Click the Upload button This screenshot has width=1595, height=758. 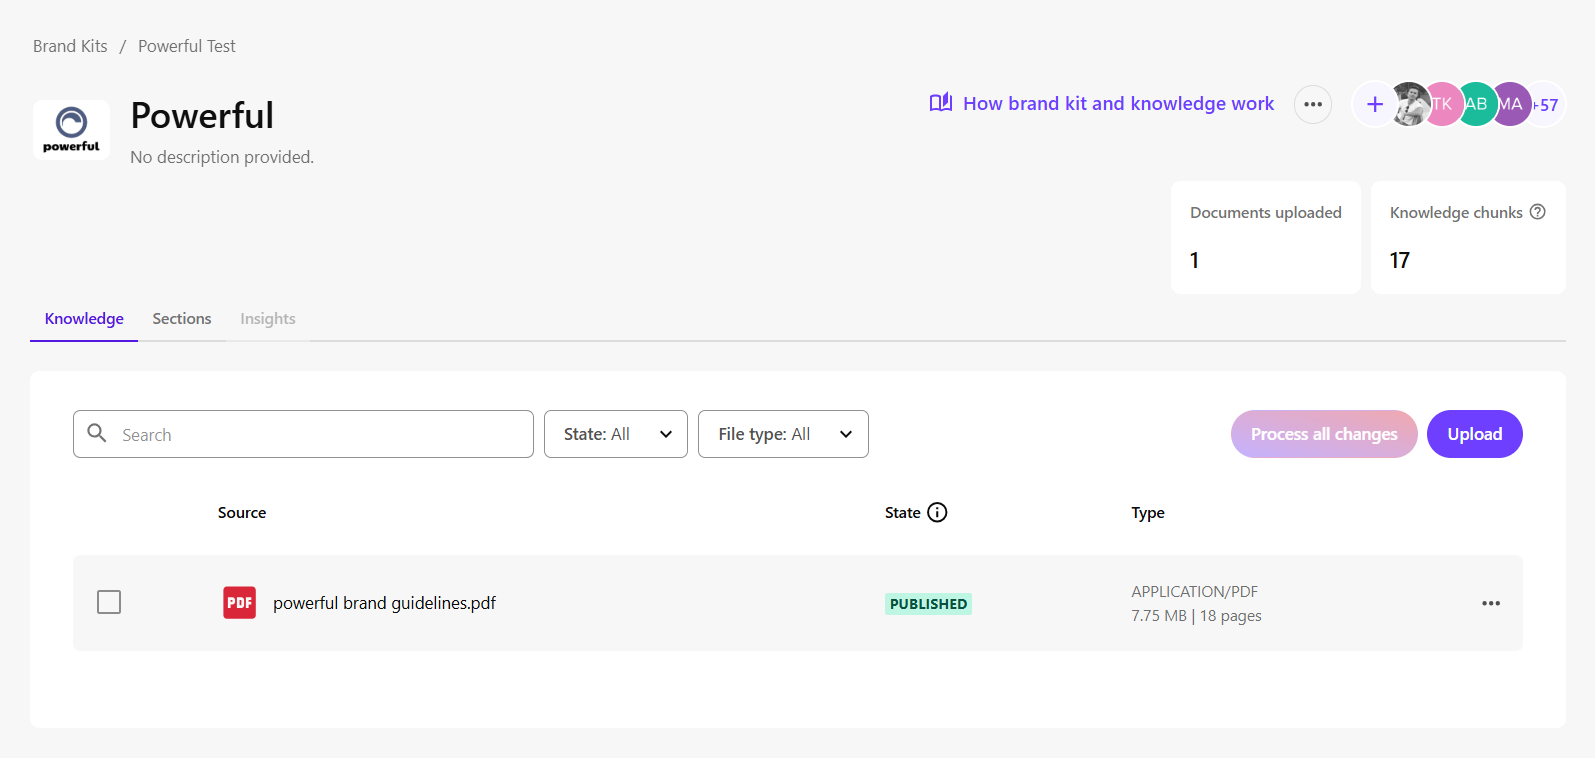1475,434
